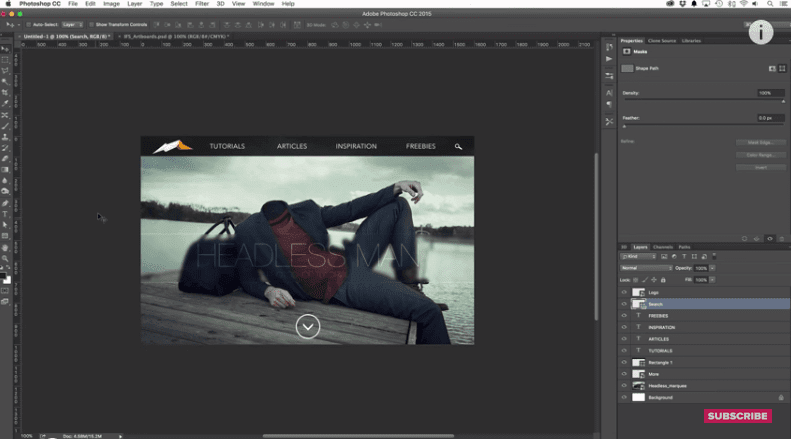Select the Zoom tool
Image resolution: width=791 pixels, height=439 pixels.
[x=5, y=258]
